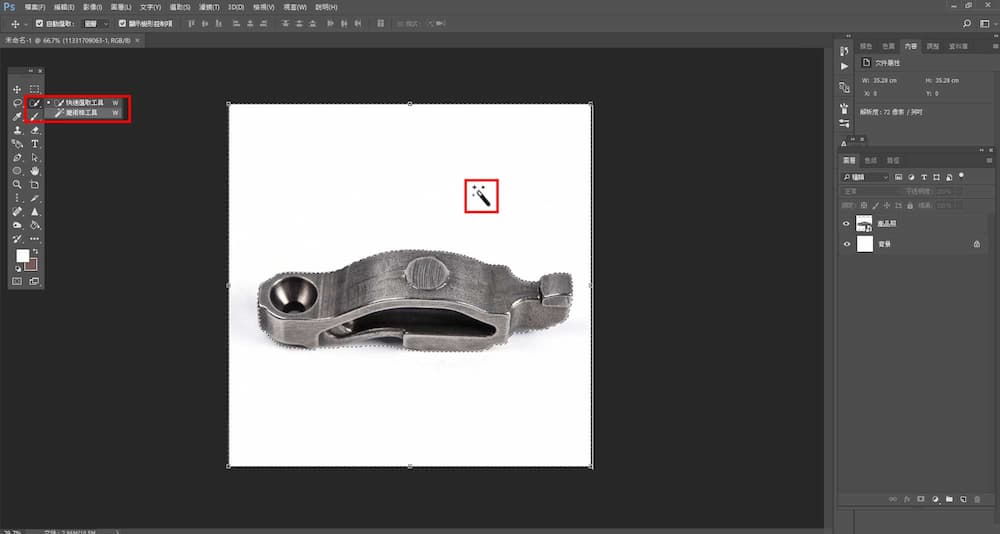The width and height of the screenshot is (1000, 534).
Task: Switch to the 色版 channels tab
Action: click(x=871, y=160)
